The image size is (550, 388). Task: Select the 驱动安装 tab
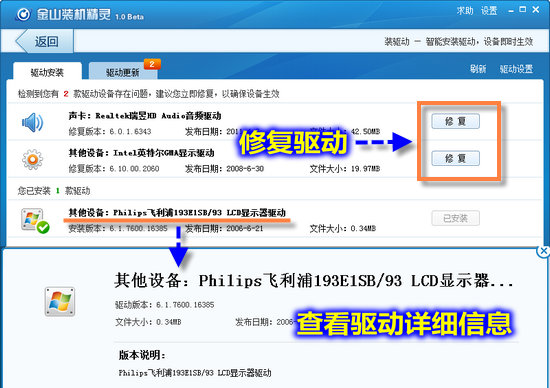coord(47,72)
